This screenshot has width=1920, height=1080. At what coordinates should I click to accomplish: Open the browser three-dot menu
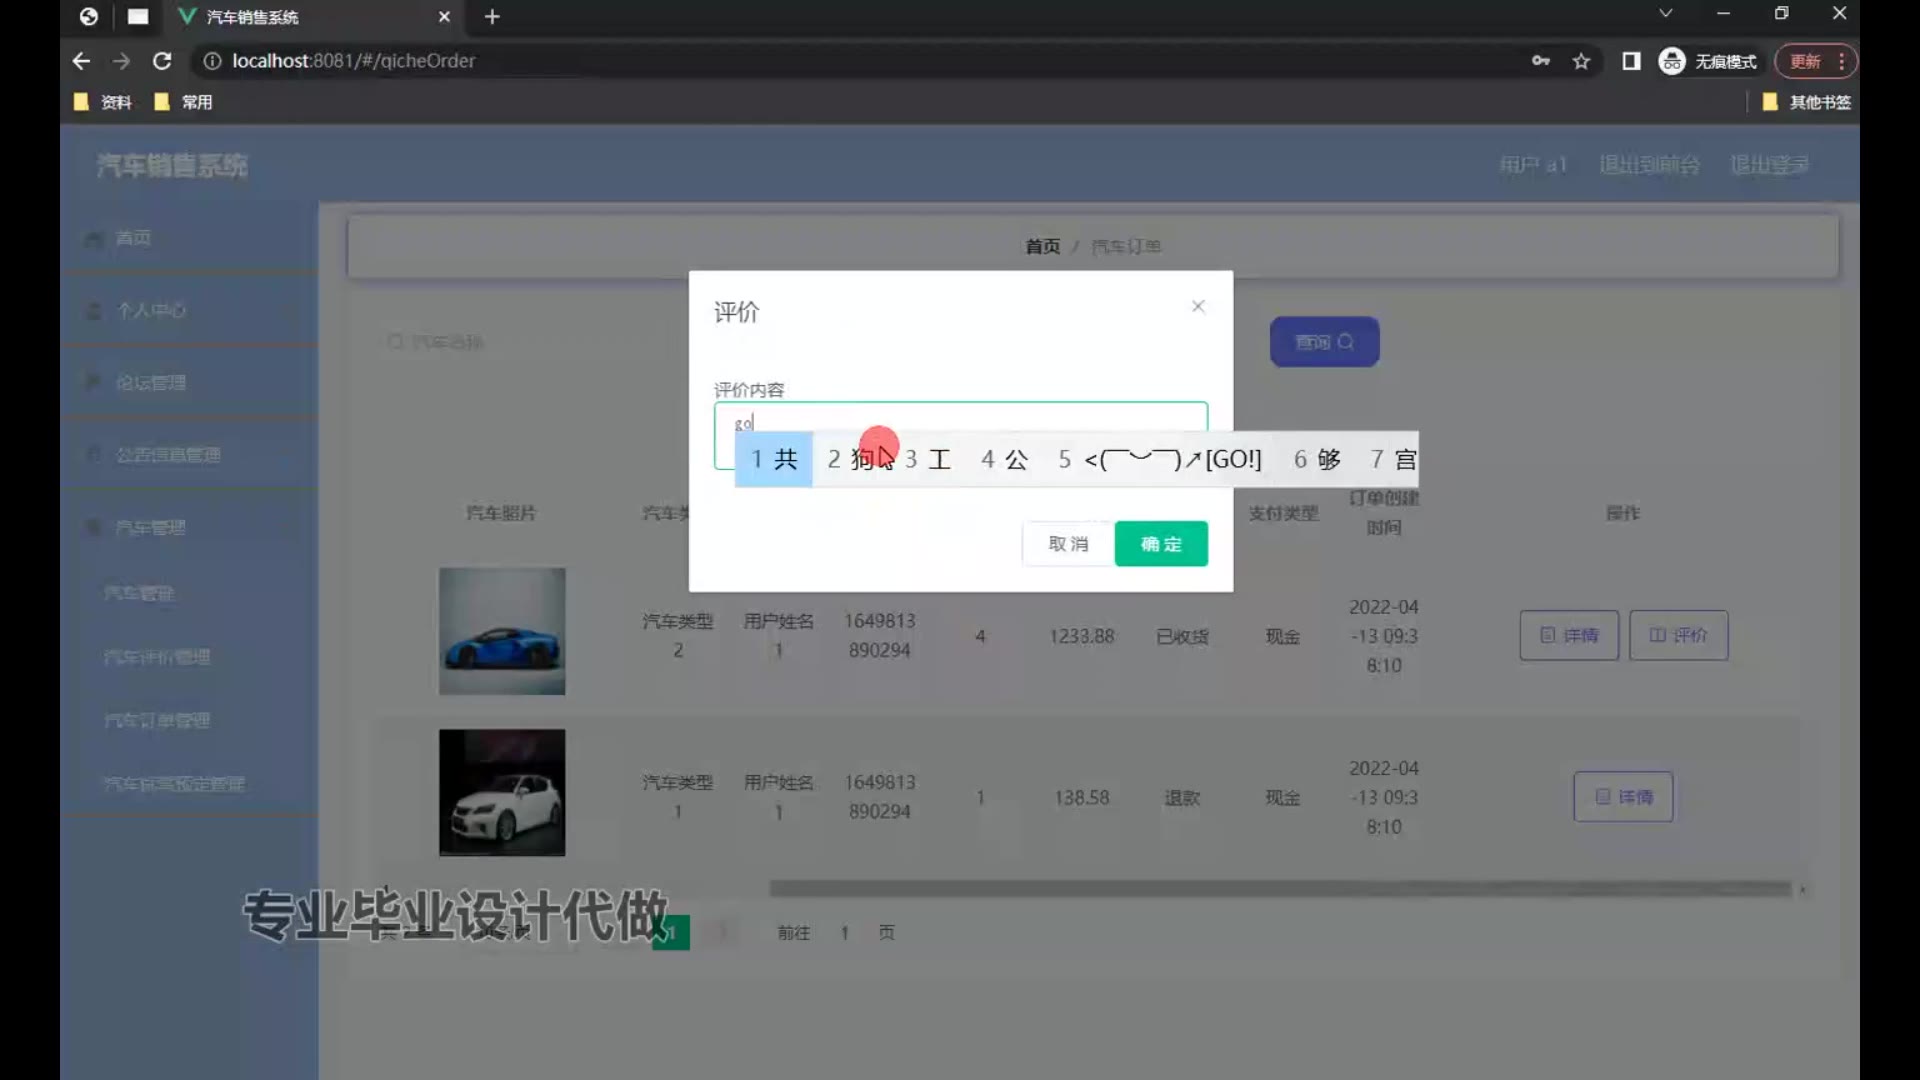click(1841, 61)
